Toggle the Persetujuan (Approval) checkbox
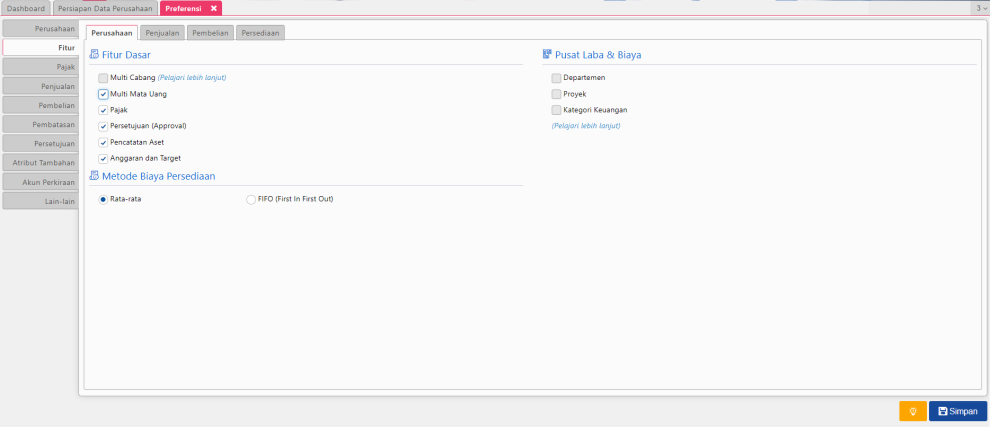 (x=103, y=126)
